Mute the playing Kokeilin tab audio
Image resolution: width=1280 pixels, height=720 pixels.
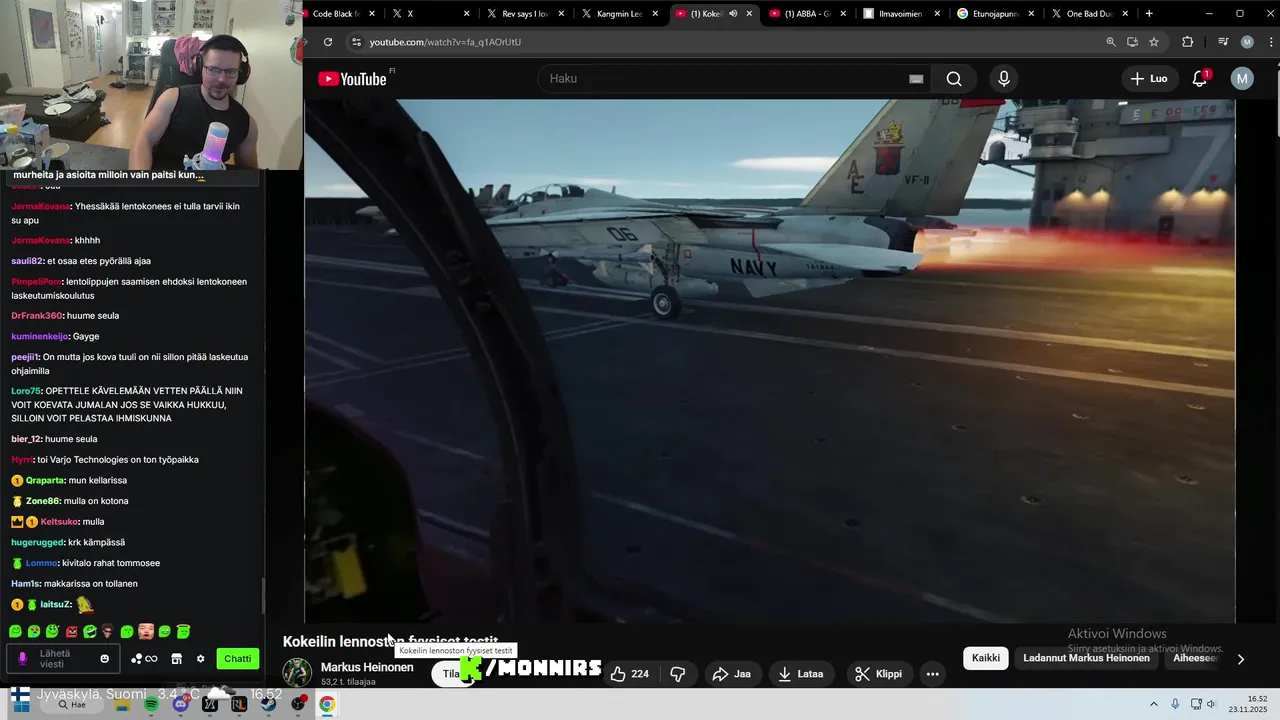[x=733, y=14]
